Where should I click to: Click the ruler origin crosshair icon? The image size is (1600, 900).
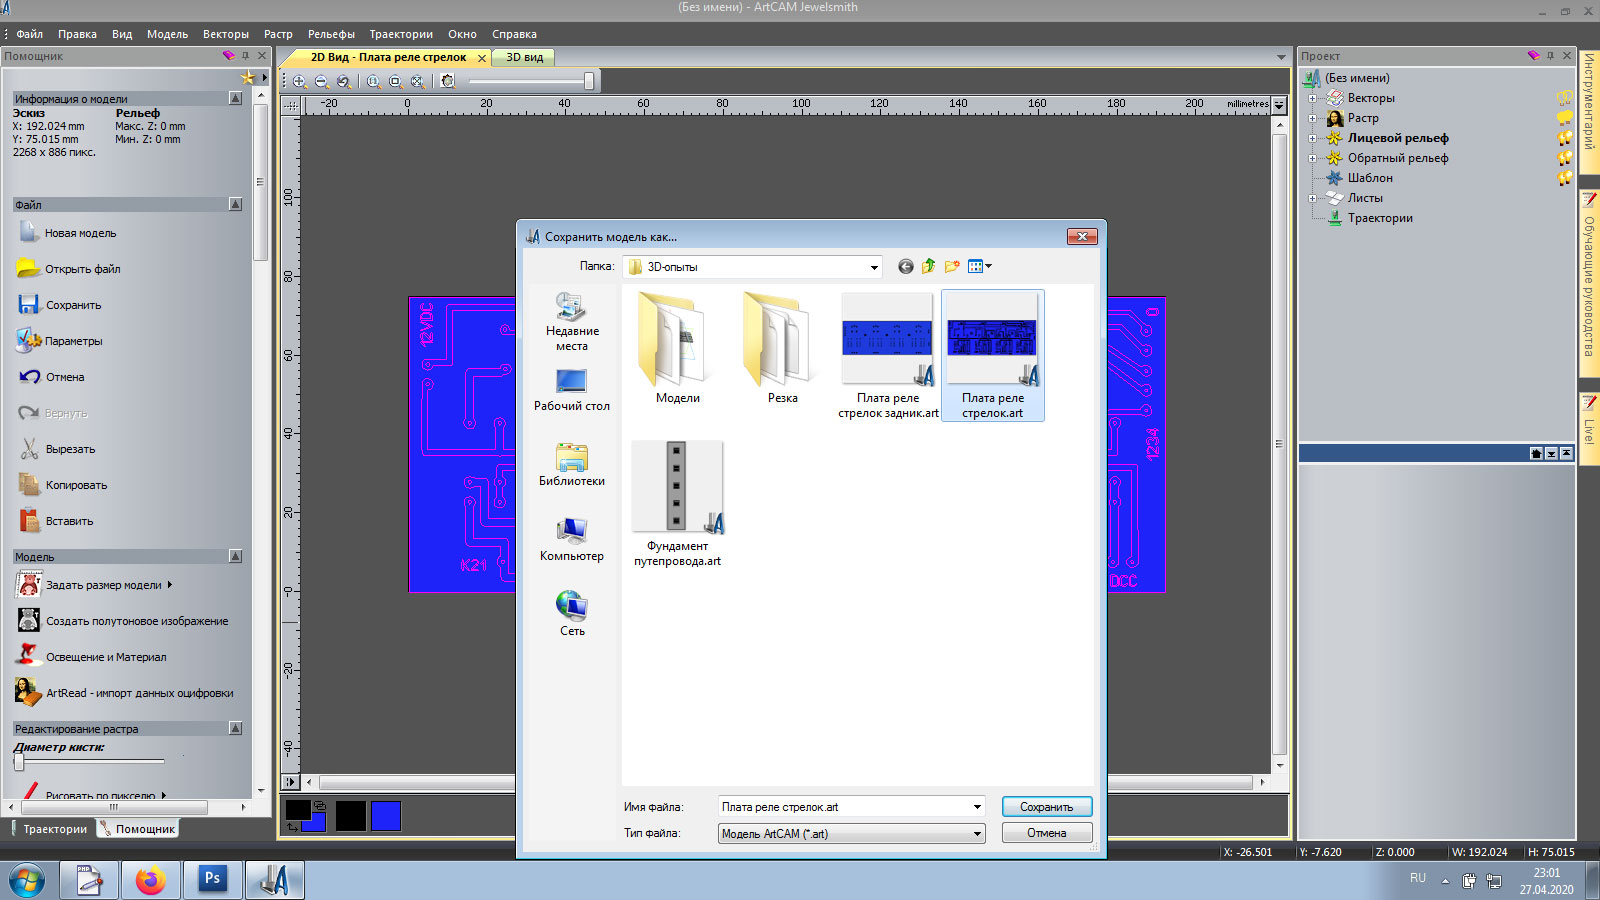[x=291, y=104]
